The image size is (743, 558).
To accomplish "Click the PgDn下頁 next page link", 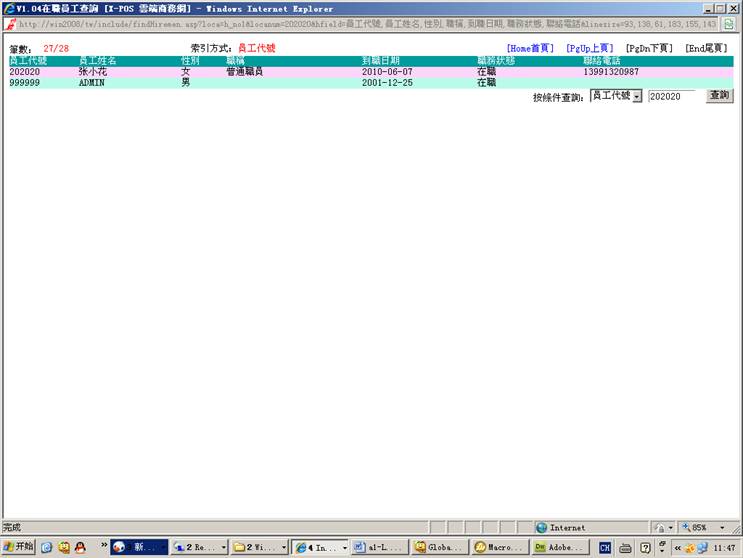I will [x=649, y=48].
